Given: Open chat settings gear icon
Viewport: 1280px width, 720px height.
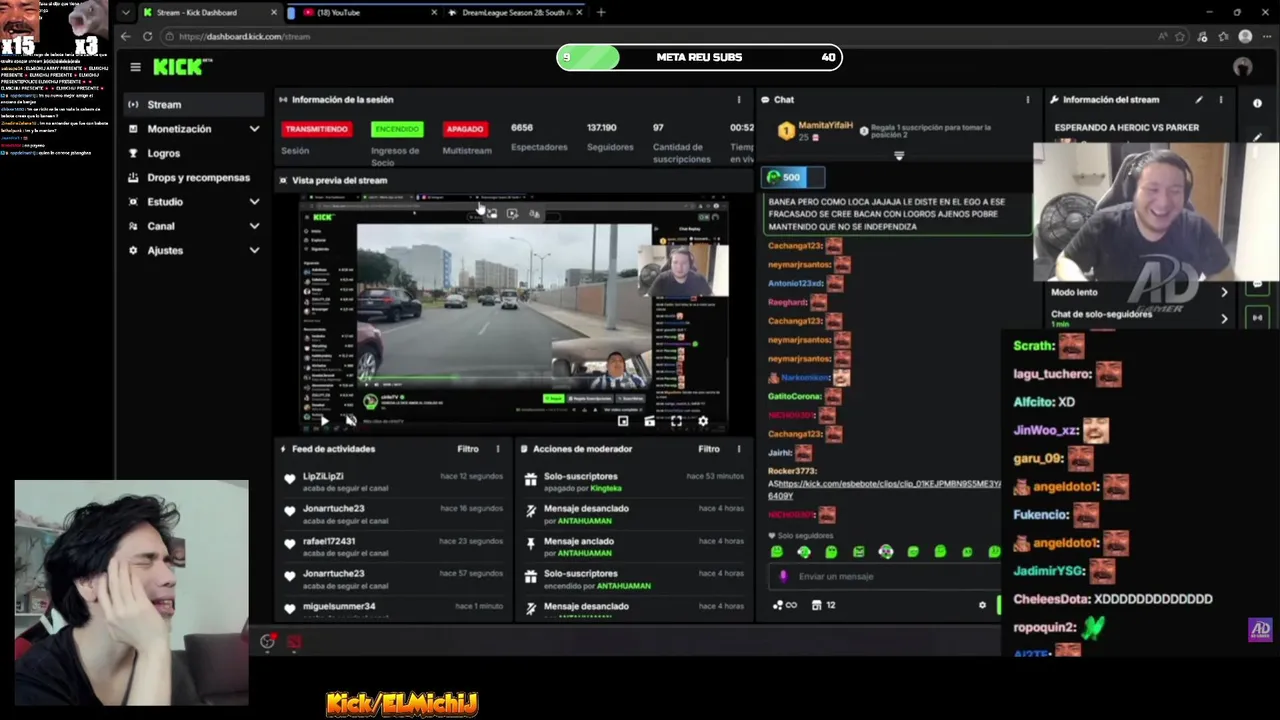Looking at the screenshot, I should pos(982,605).
